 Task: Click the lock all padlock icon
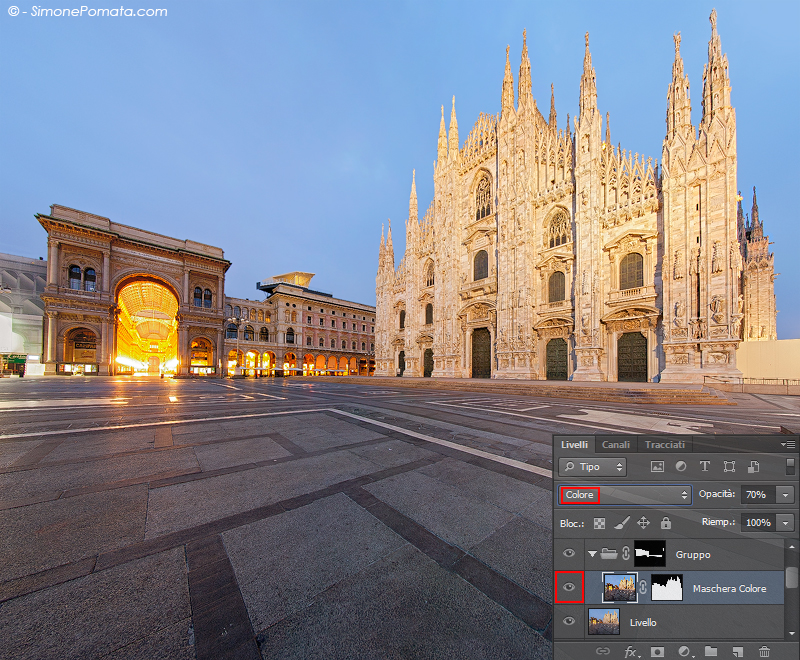(665, 522)
